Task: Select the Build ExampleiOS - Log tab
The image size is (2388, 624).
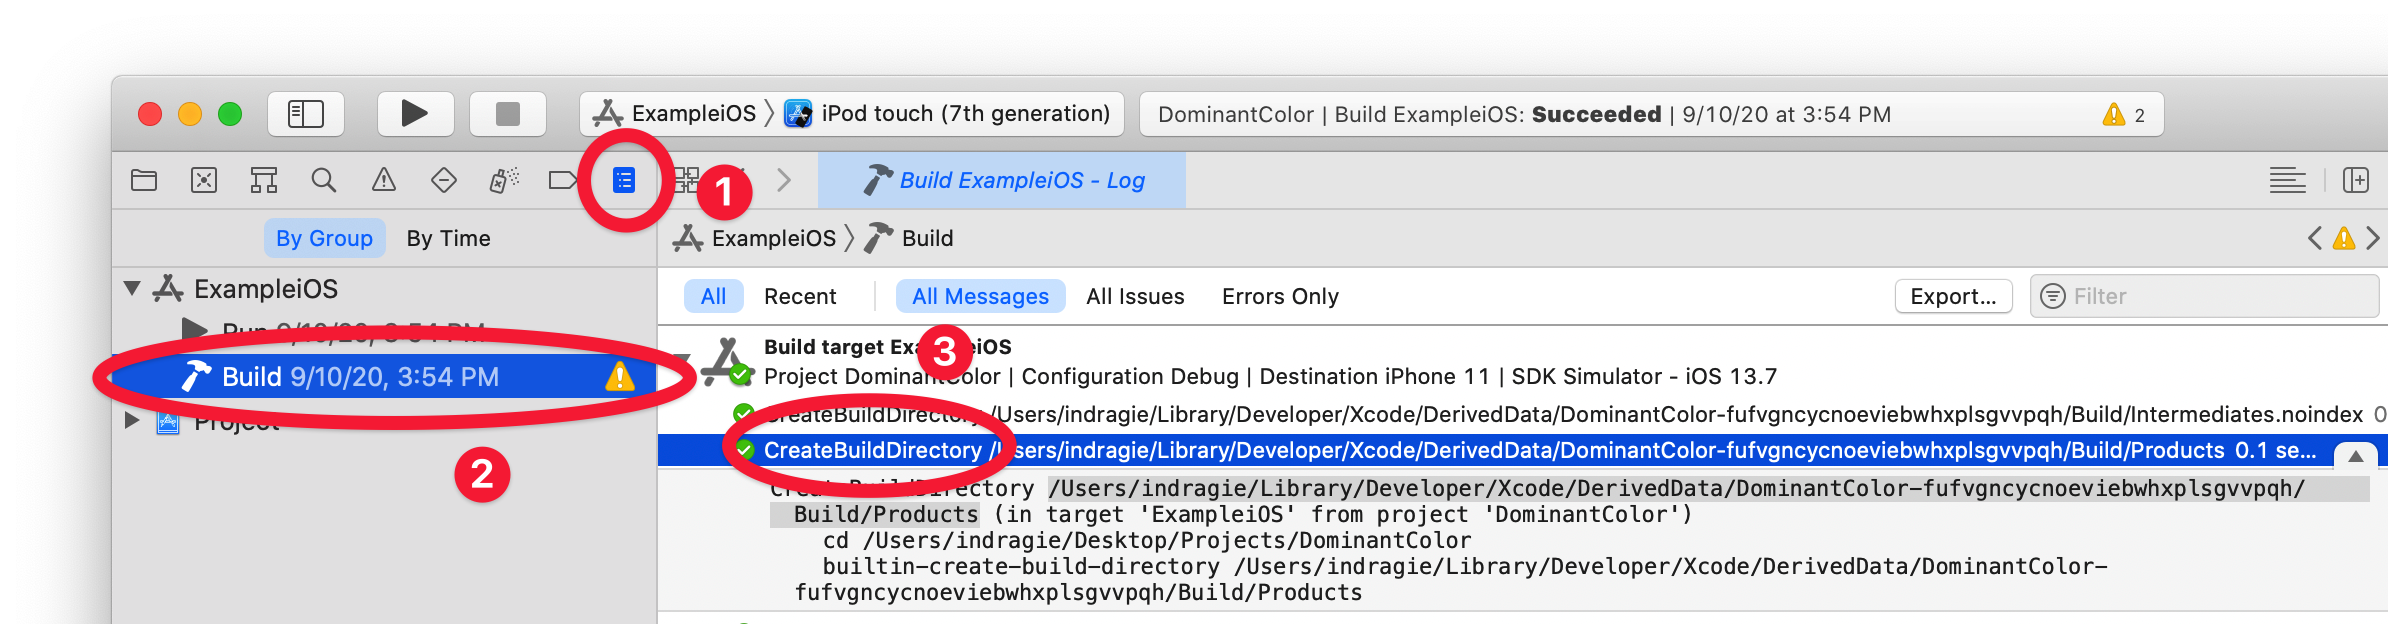Action: tap(1002, 180)
